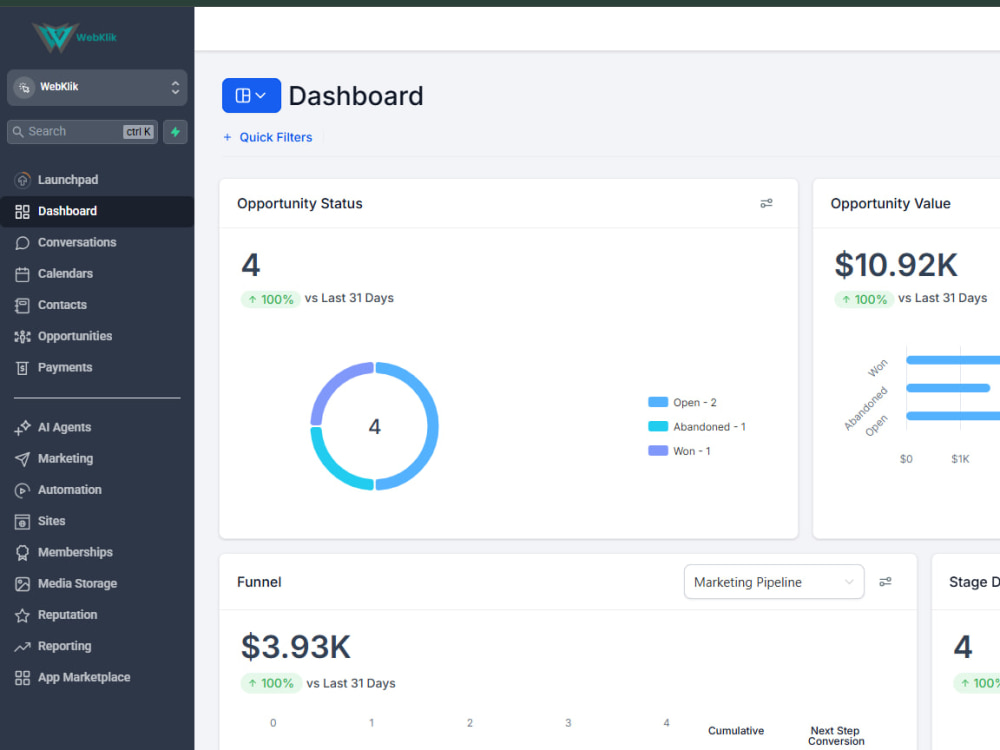Click the Marketing paper plane icon
This screenshot has height=750, width=1000.
tap(22, 459)
